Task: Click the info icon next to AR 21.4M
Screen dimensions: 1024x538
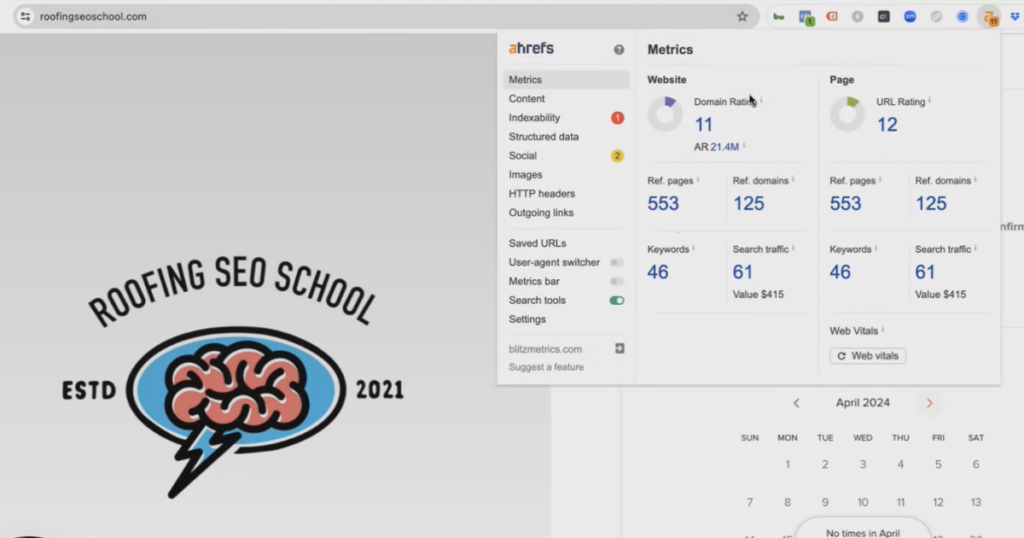Action: [x=744, y=145]
